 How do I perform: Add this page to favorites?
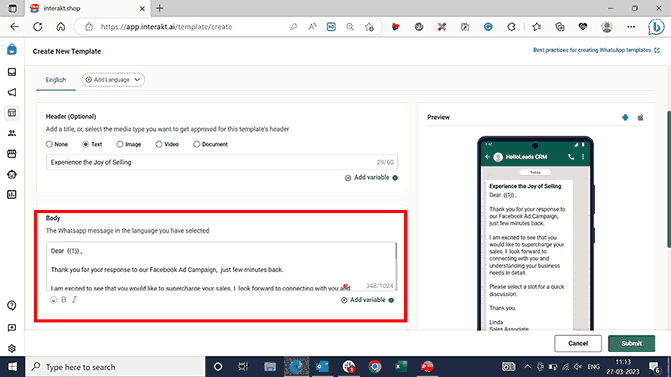pos(369,27)
